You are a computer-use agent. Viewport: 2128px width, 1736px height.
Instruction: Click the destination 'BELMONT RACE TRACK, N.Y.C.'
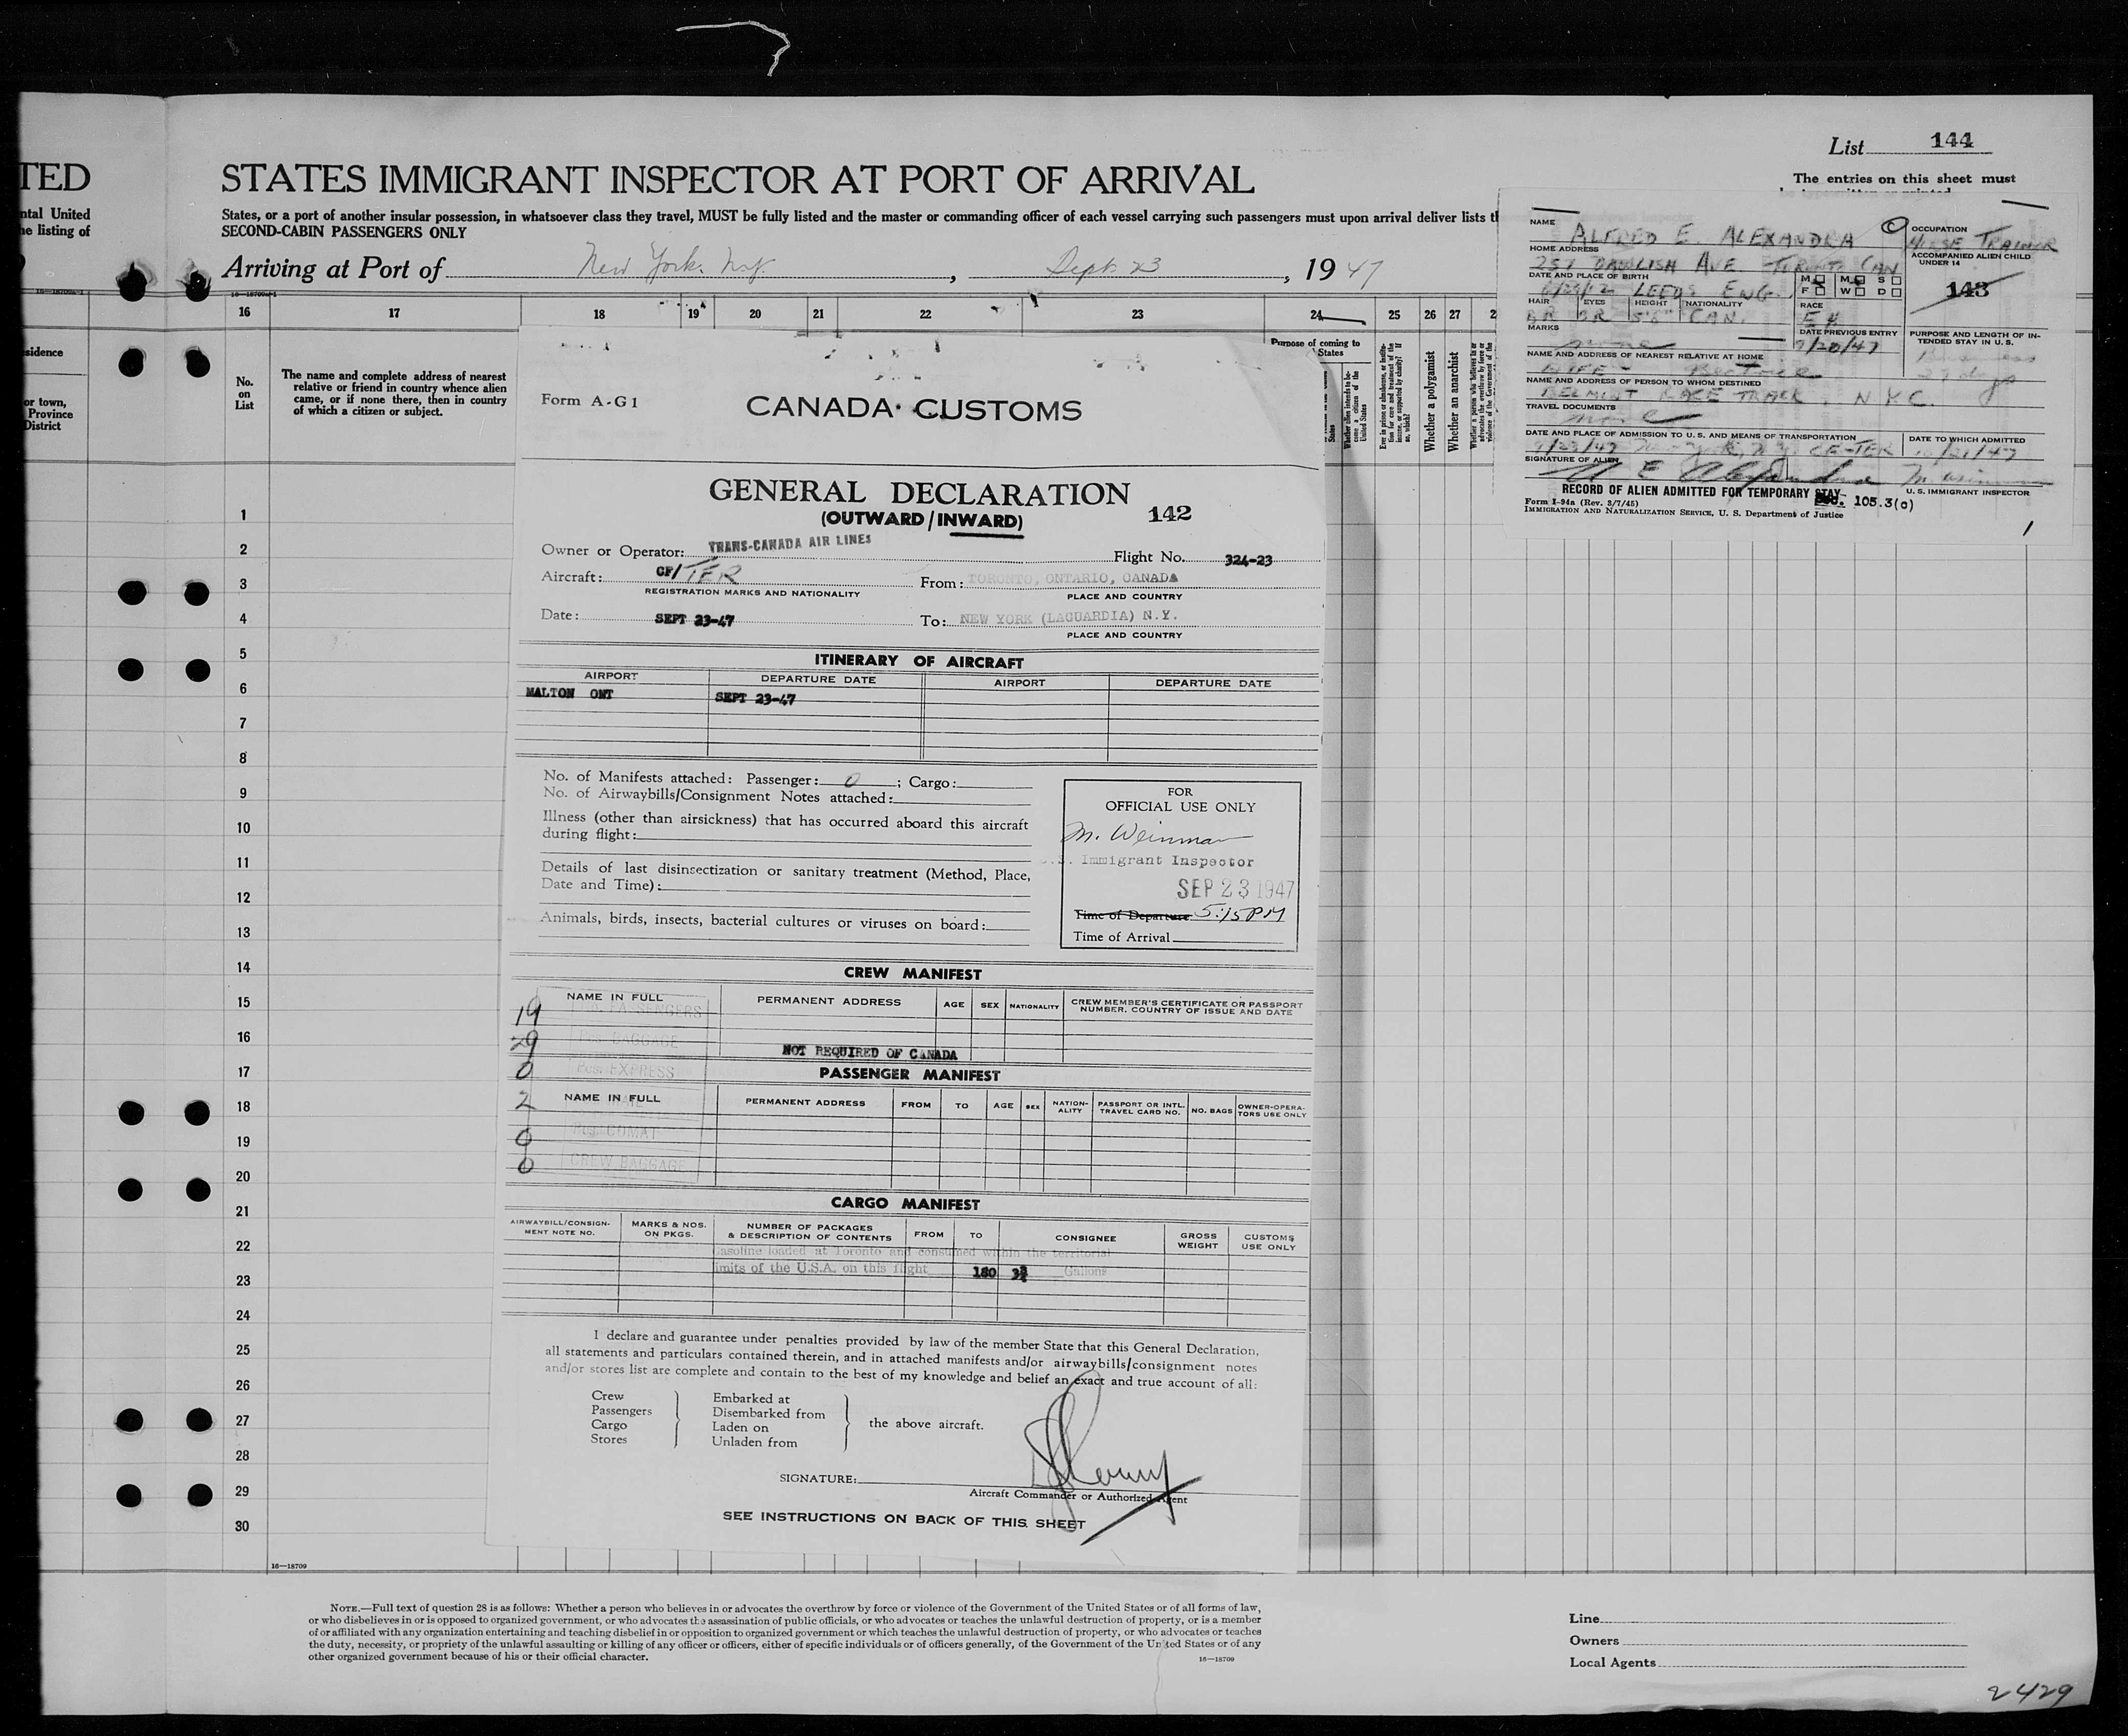[1737, 397]
